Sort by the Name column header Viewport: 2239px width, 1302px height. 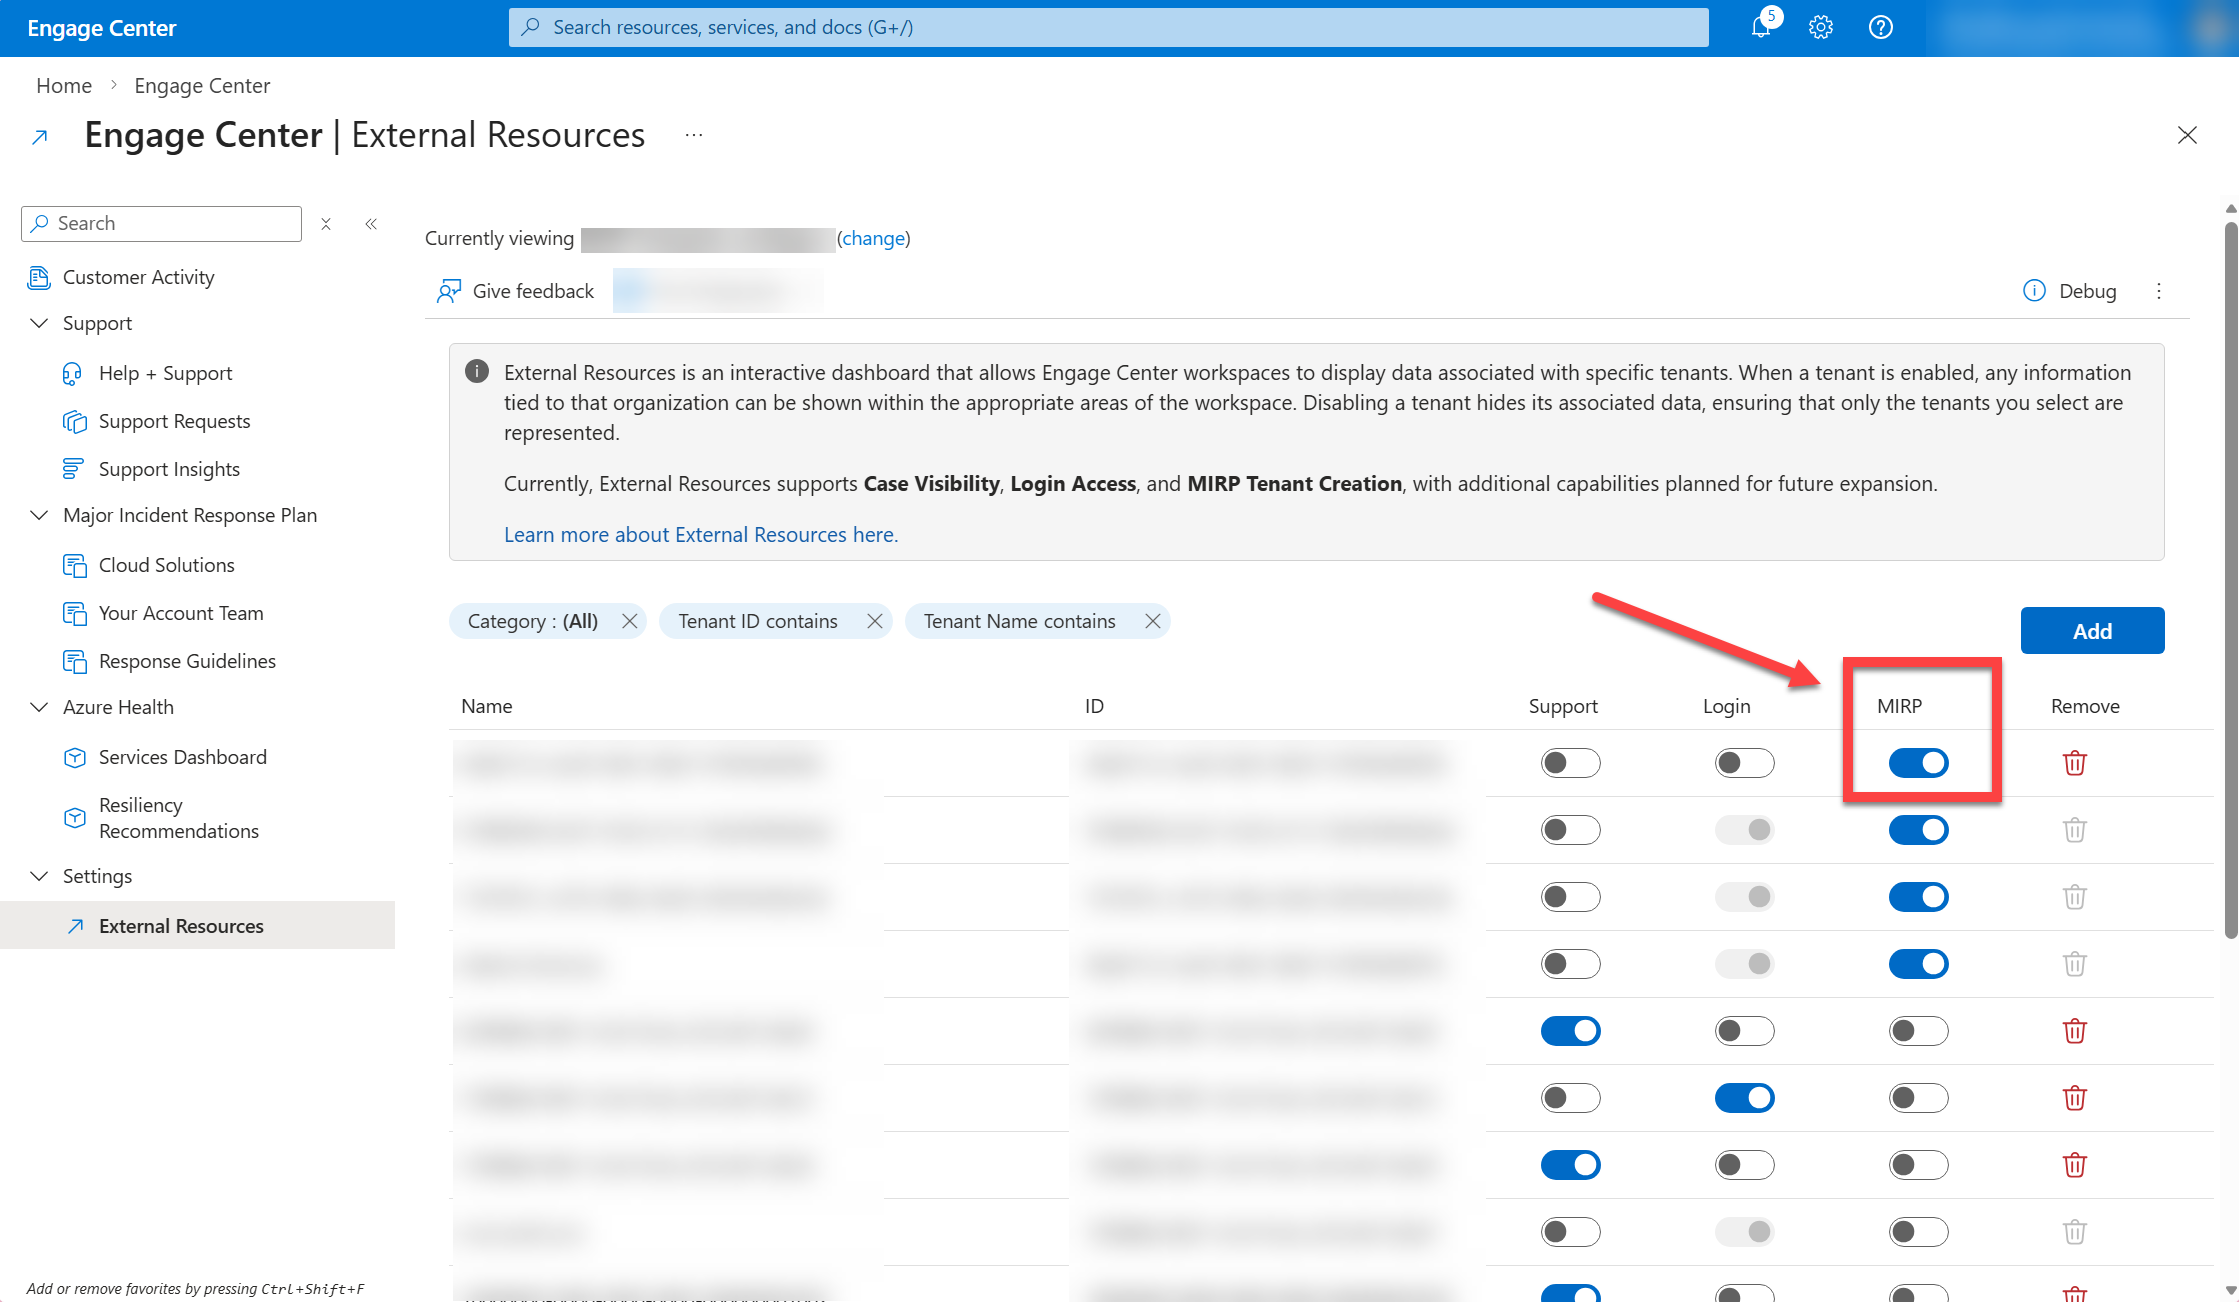pyautogui.click(x=487, y=706)
